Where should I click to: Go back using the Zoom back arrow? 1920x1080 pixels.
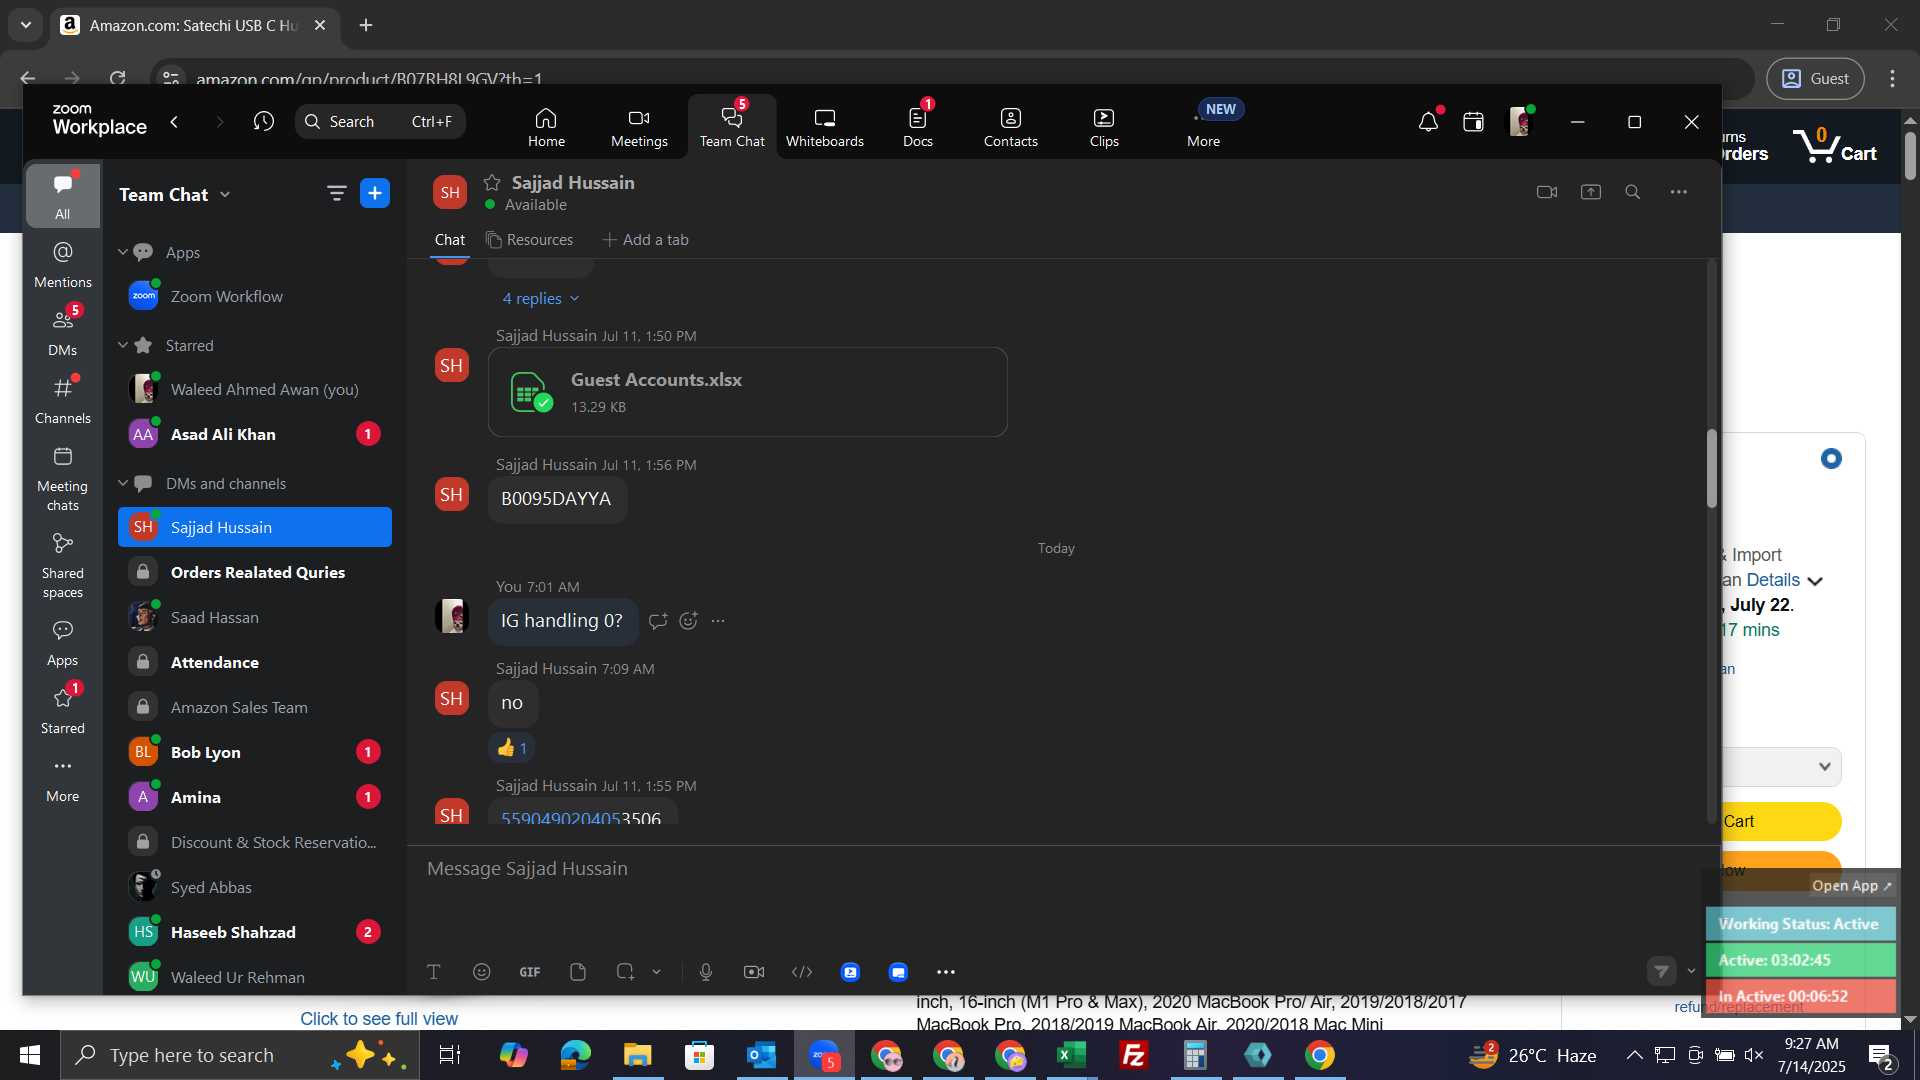(174, 121)
